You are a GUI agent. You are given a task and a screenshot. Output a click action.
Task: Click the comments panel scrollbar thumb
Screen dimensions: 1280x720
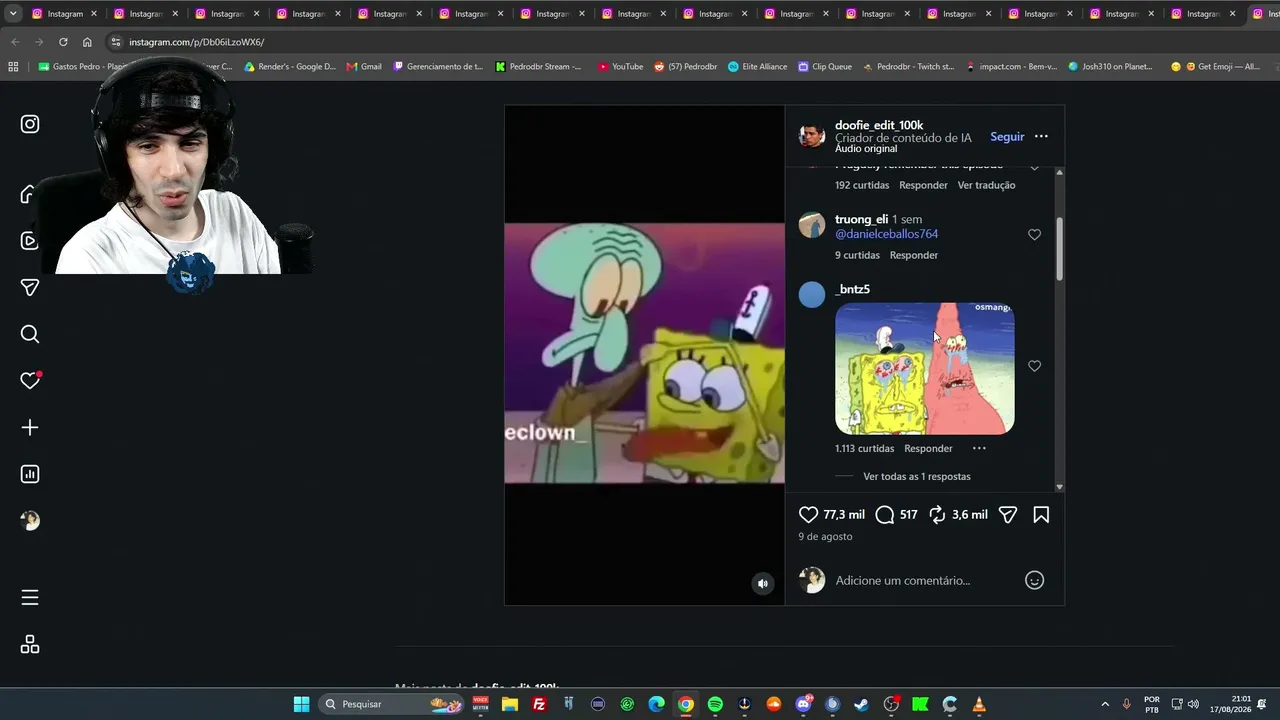tap(1059, 248)
